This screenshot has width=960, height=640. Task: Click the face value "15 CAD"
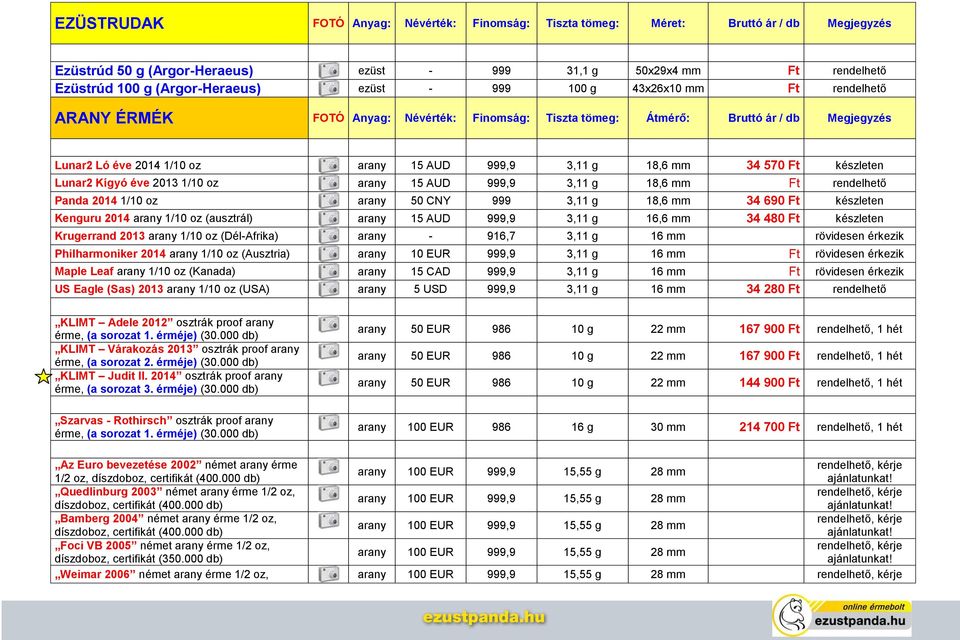(x=430, y=271)
